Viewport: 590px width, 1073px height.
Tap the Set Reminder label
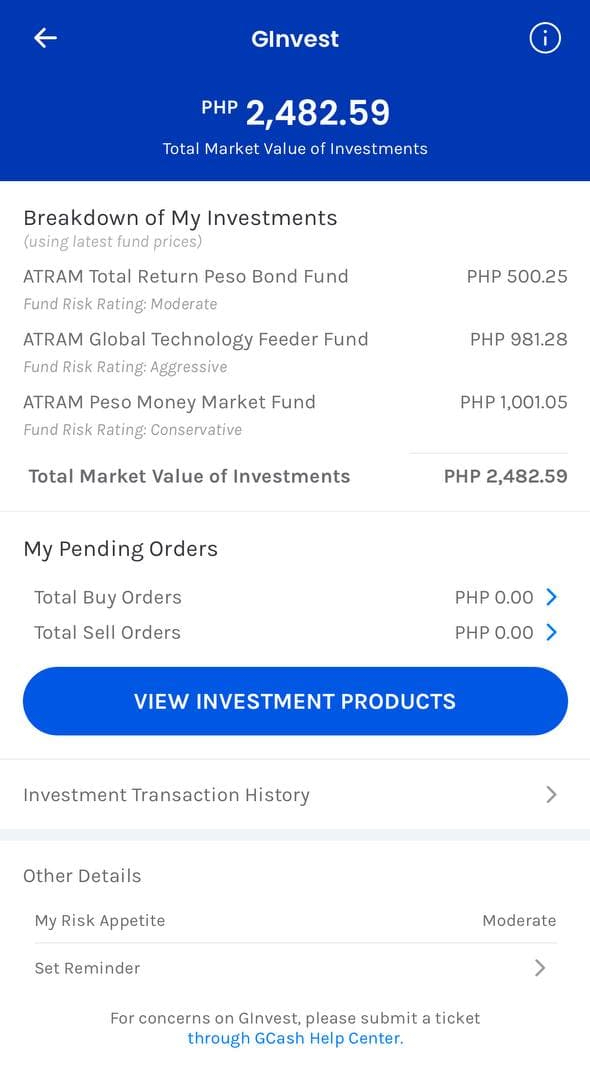coord(87,968)
